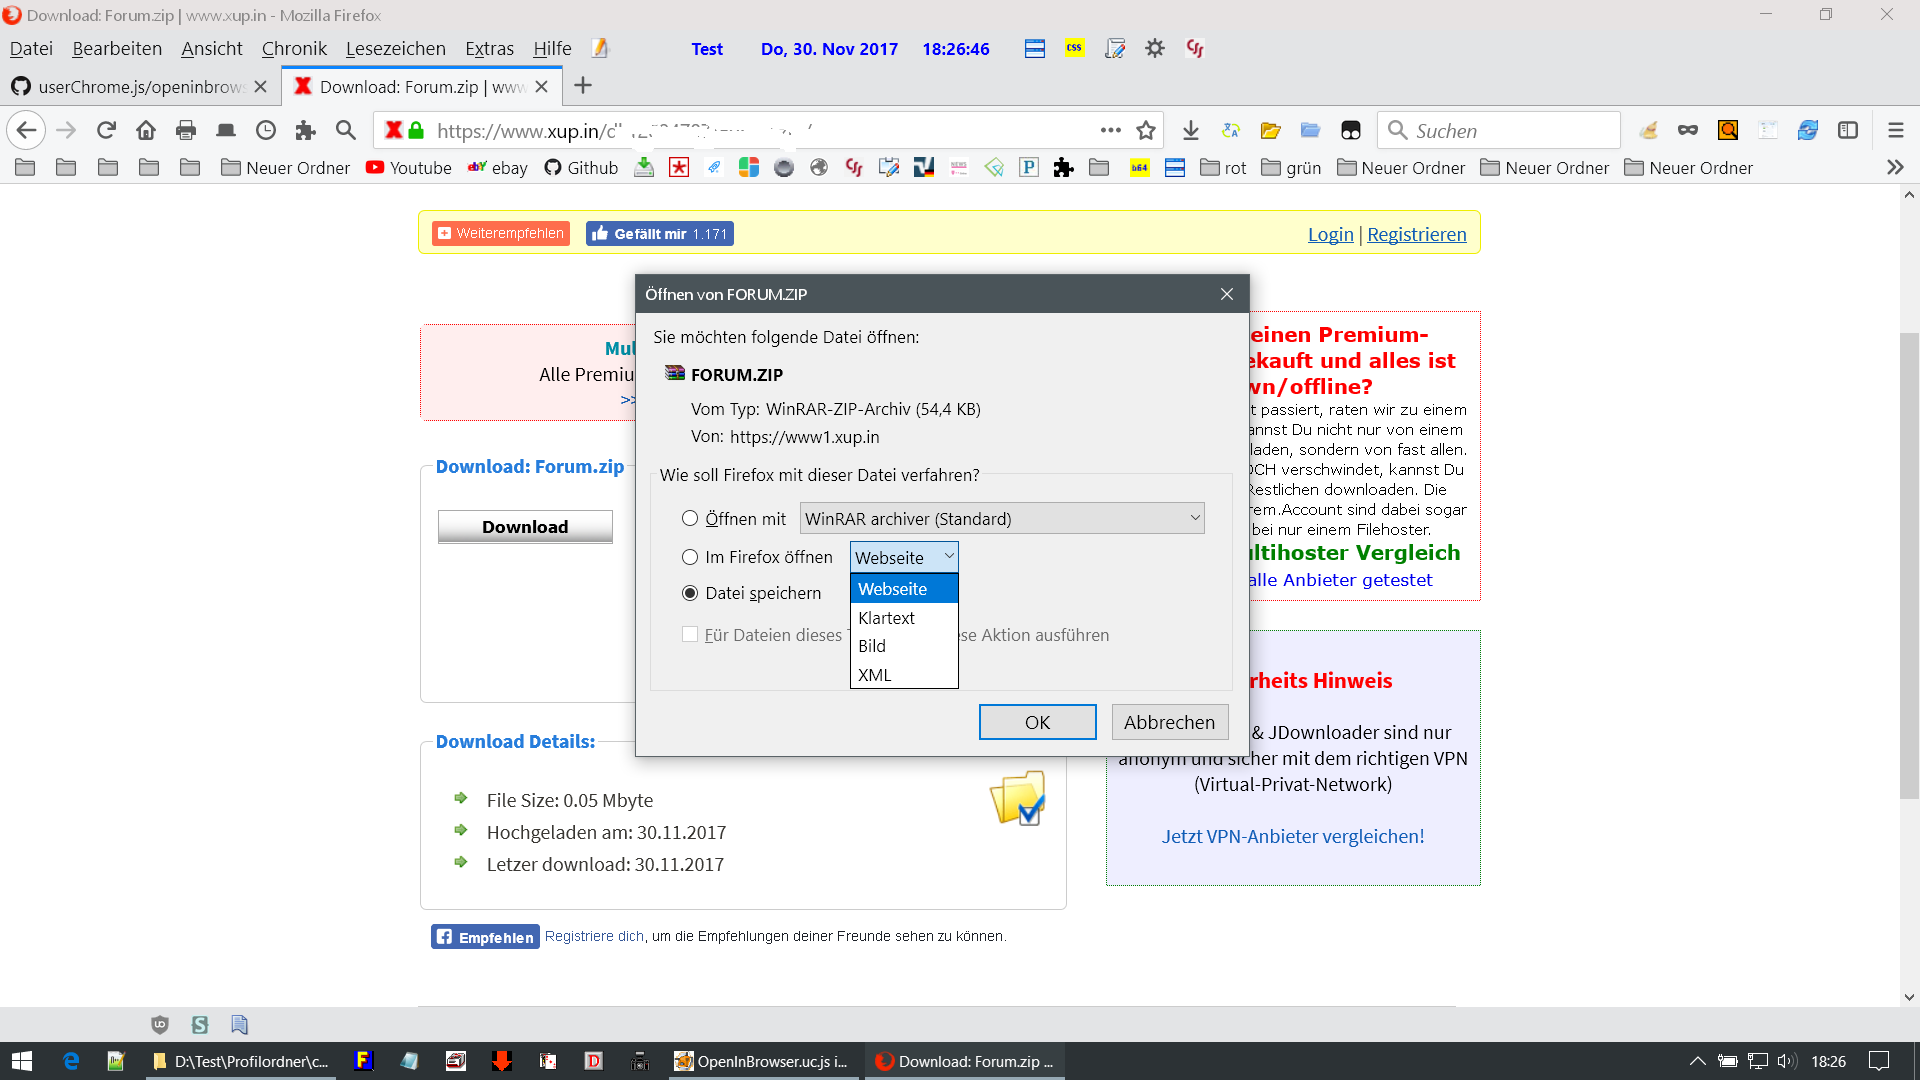Pick 'XML' in the dropdown list
Screen dimensions: 1920x1080
pyautogui.click(x=874, y=675)
